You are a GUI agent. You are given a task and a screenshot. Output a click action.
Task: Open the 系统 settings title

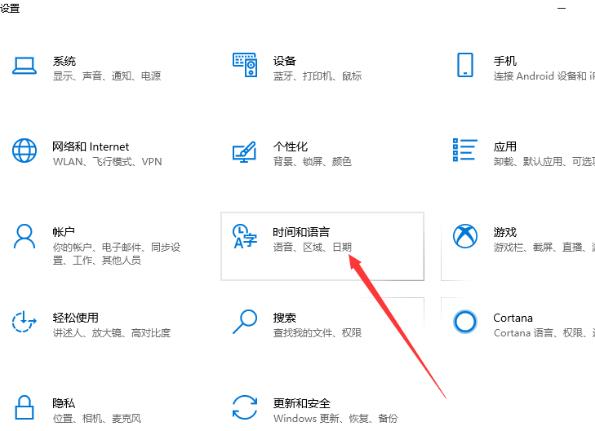pyautogui.click(x=64, y=61)
